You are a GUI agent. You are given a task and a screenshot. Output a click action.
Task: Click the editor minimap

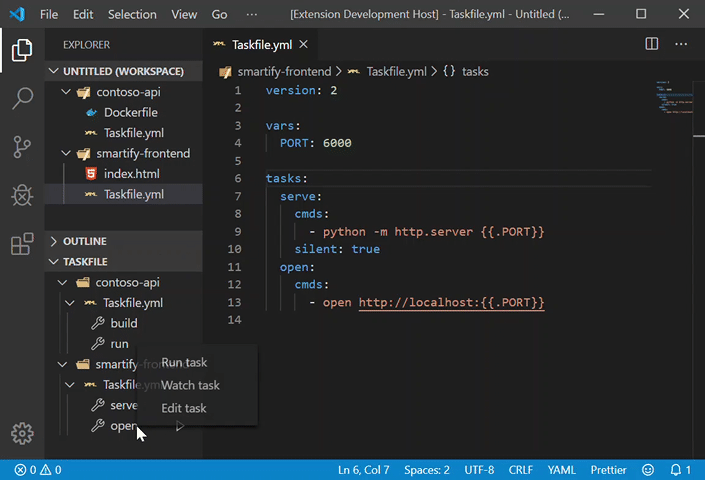tap(674, 97)
